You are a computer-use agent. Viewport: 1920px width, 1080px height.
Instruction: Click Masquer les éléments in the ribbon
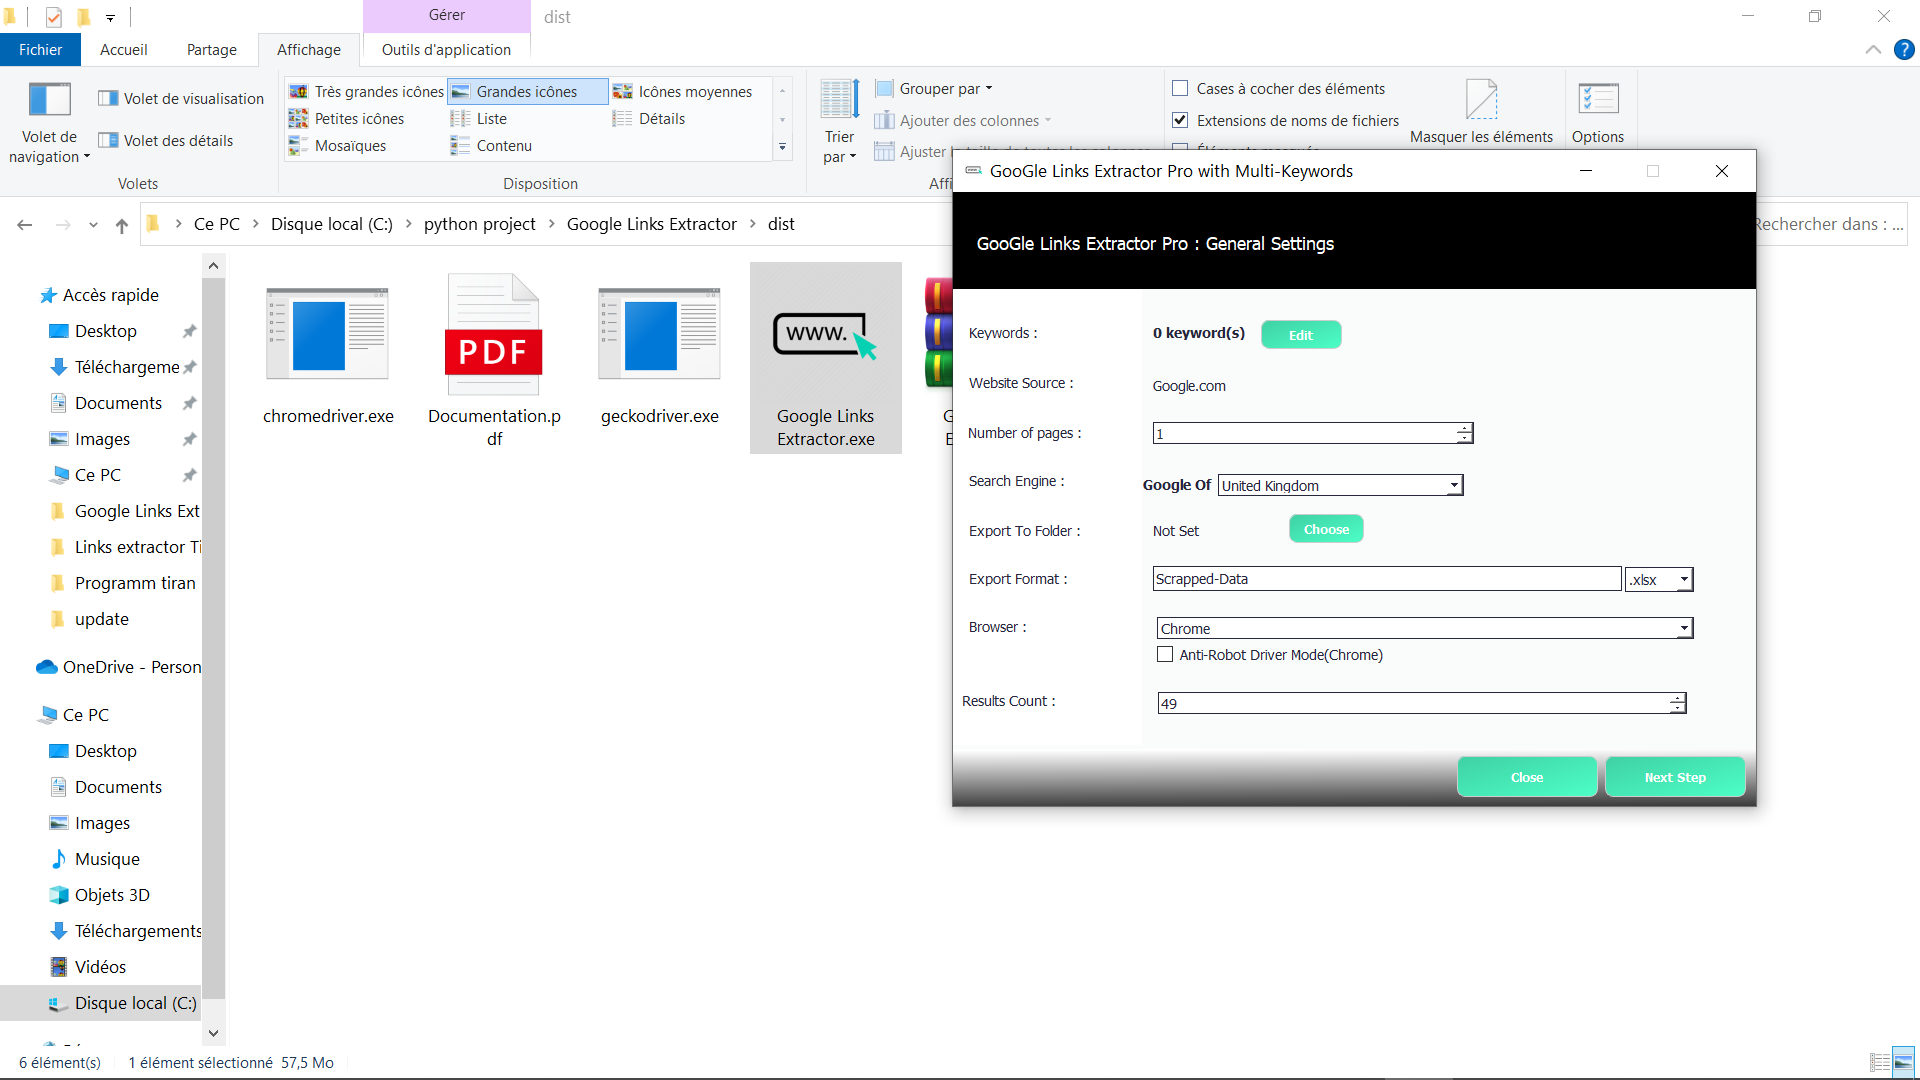[1481, 108]
